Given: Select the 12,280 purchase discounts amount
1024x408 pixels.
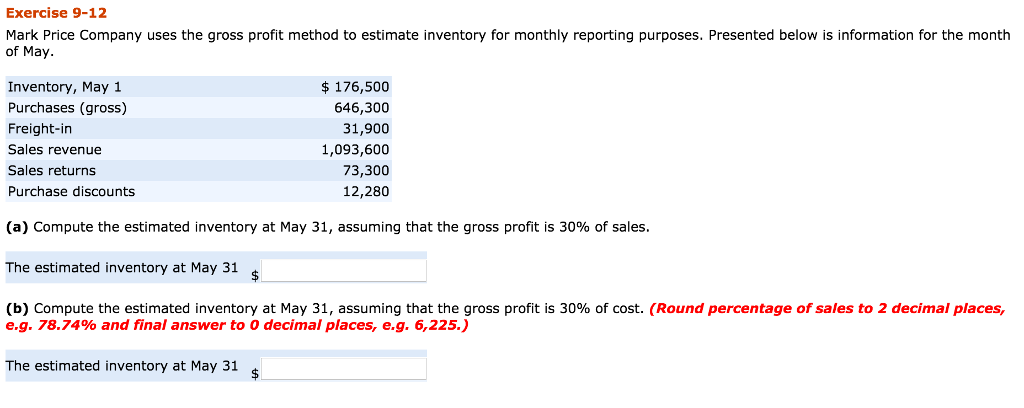Looking at the screenshot, I should coord(365,192).
